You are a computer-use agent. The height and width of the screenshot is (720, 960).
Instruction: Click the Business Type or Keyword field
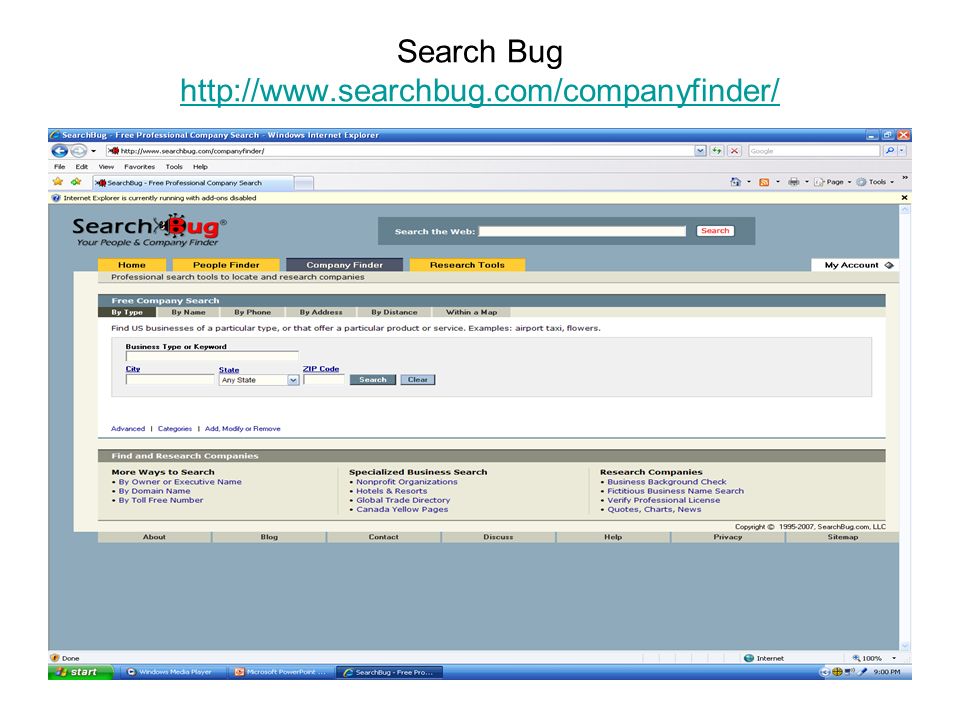(x=212, y=356)
